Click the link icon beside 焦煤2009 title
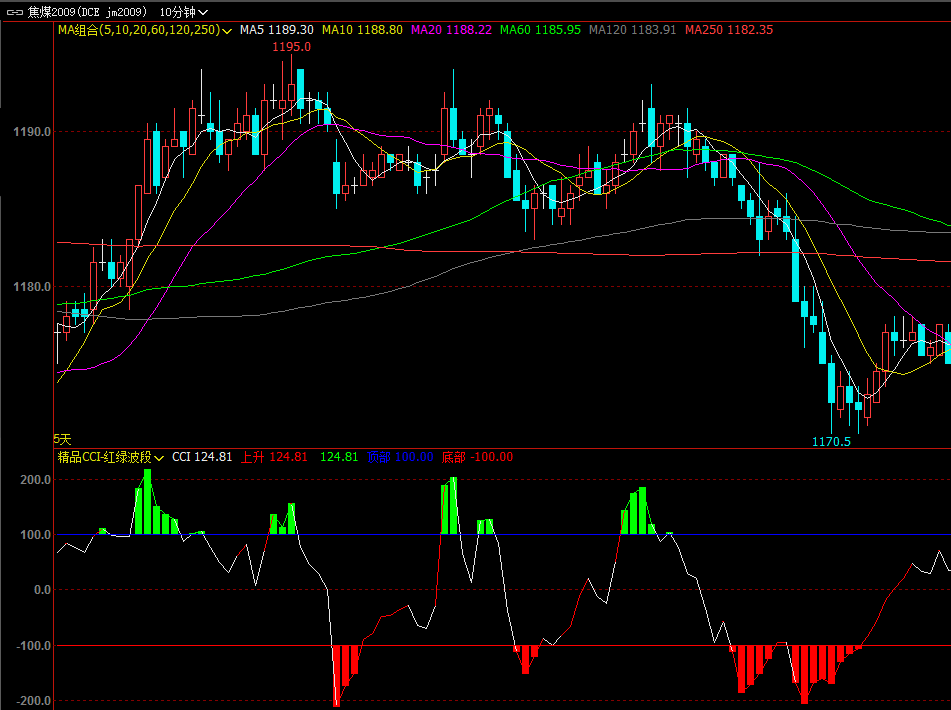 [x=15, y=12]
